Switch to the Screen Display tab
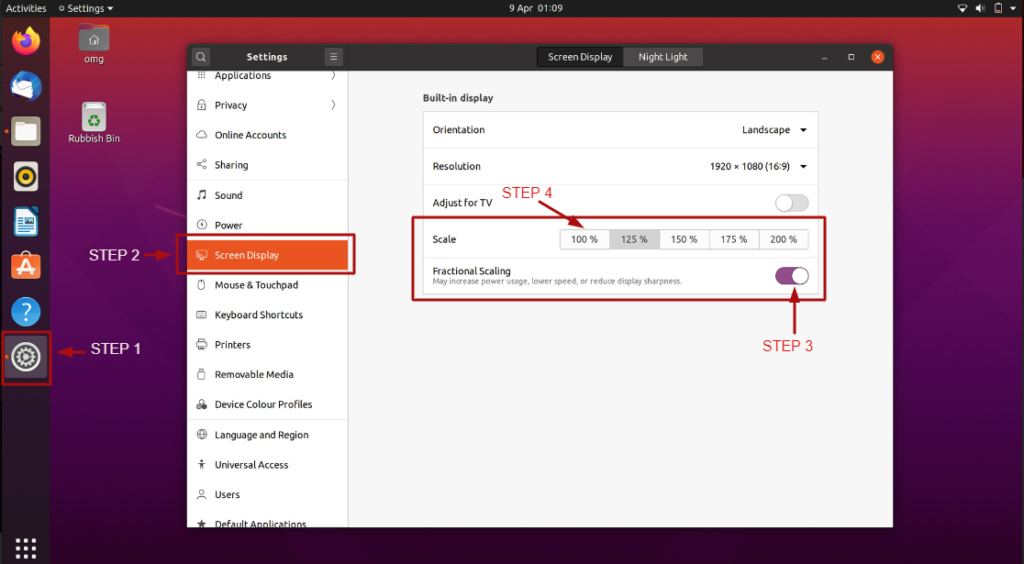This screenshot has height=564, width=1024. 580,57
